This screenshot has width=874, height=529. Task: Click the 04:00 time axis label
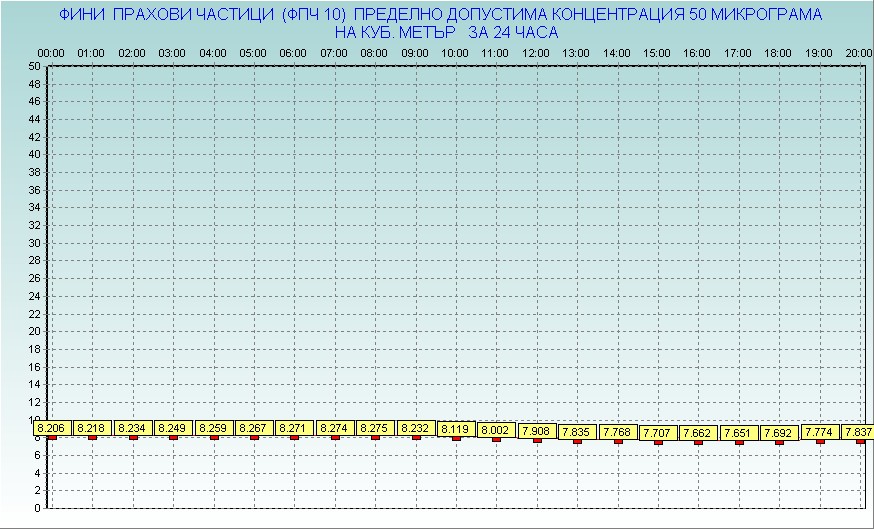coord(213,54)
